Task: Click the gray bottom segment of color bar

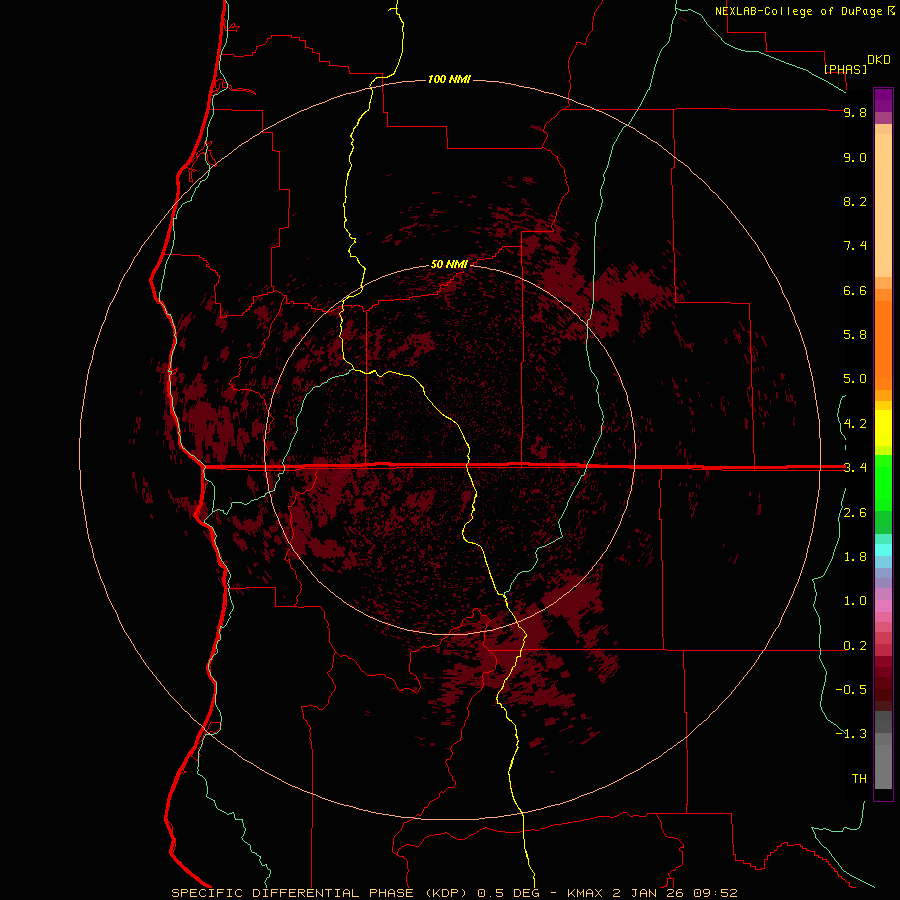Action: [883, 766]
